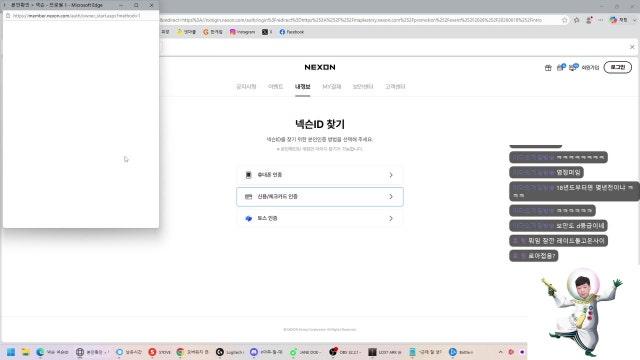
Task: Click chevron arrow on 신용/체크카드 인증 row
Action: tap(391, 197)
